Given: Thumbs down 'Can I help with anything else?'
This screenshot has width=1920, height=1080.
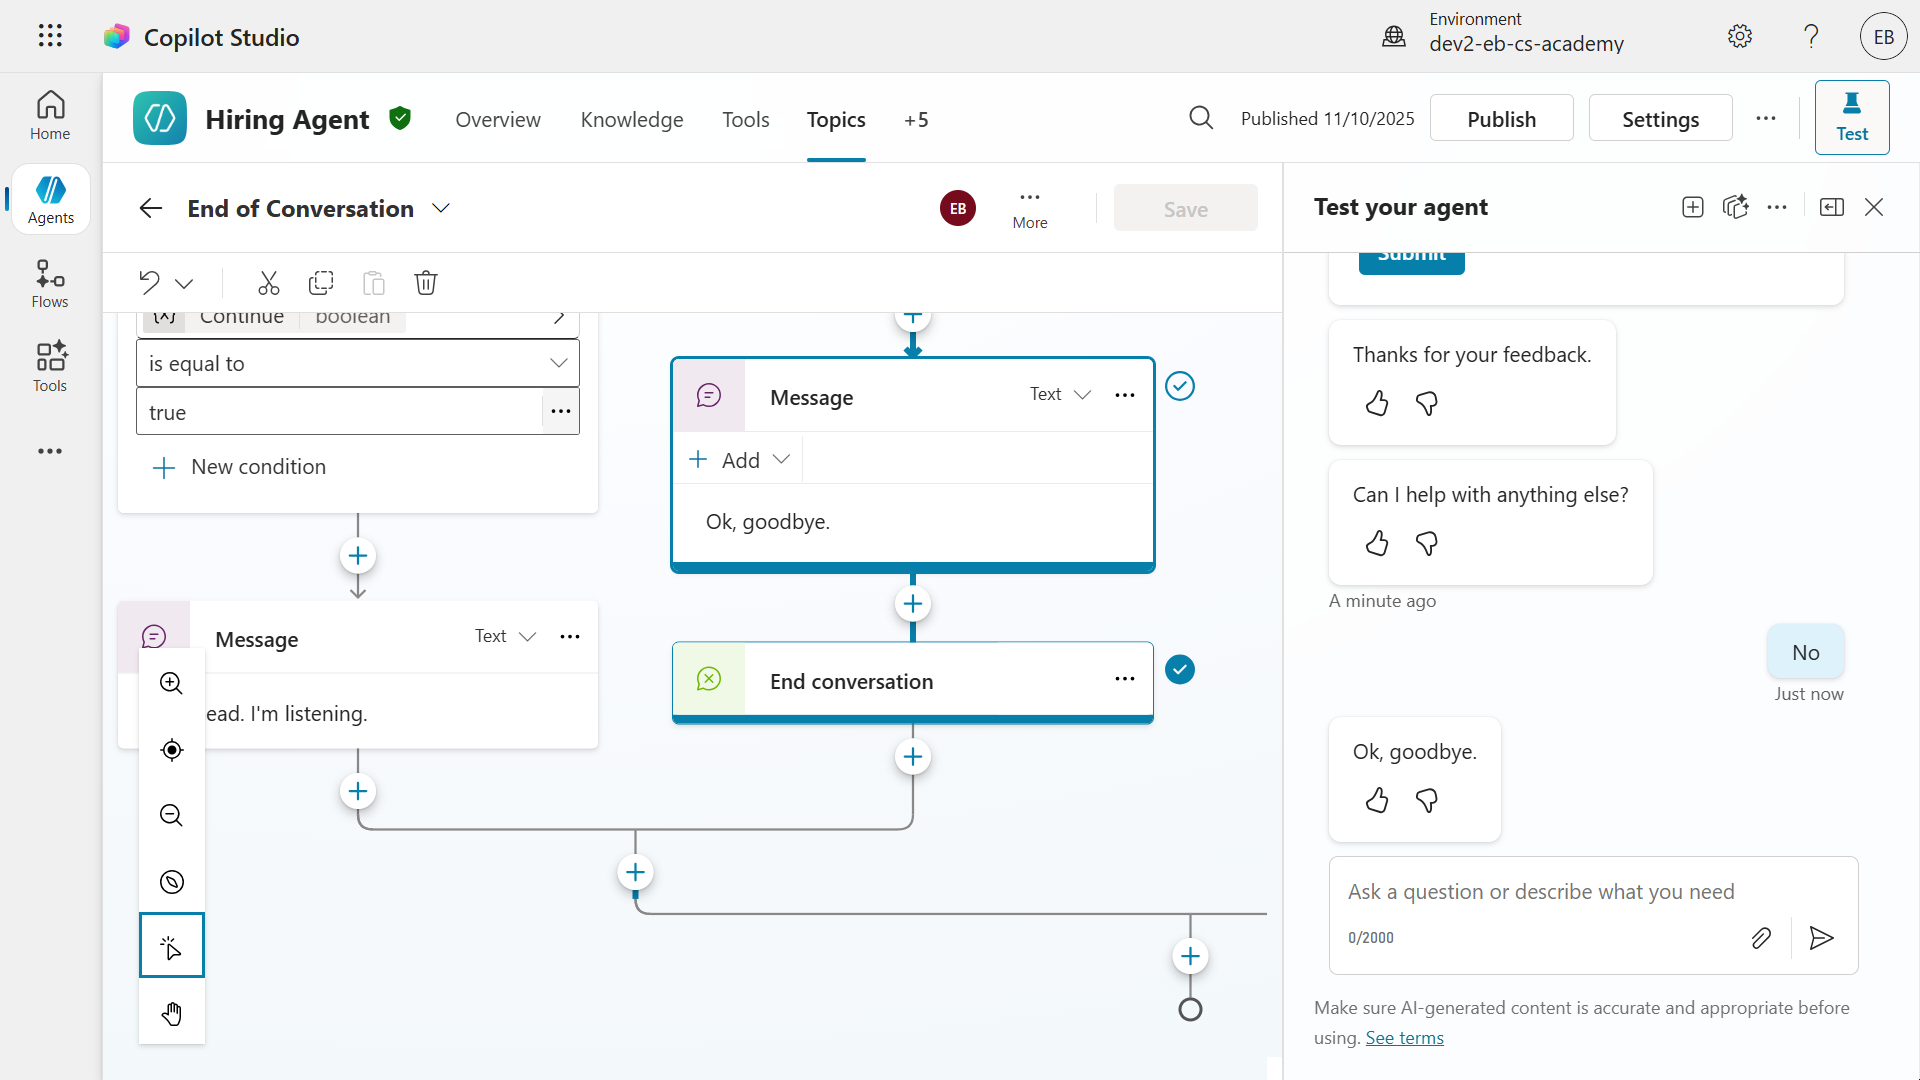Looking at the screenshot, I should 1427,543.
